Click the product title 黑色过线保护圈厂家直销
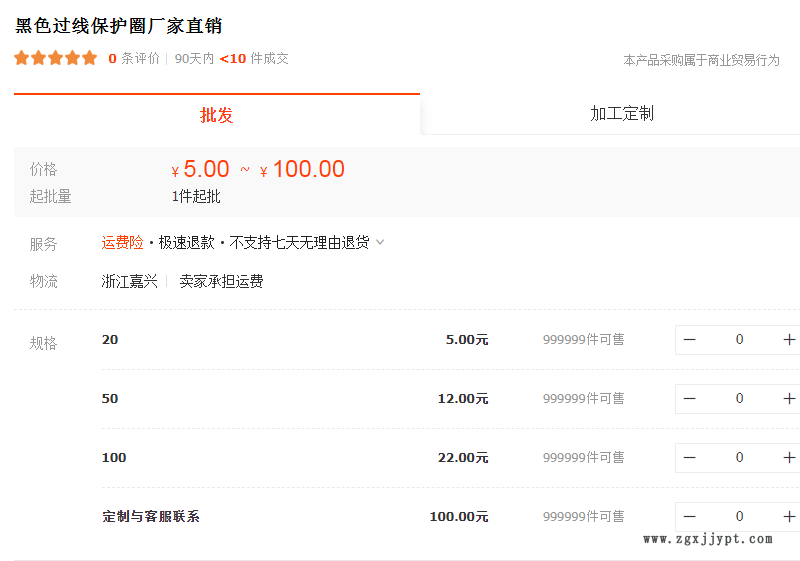800x561 pixels. (x=119, y=26)
